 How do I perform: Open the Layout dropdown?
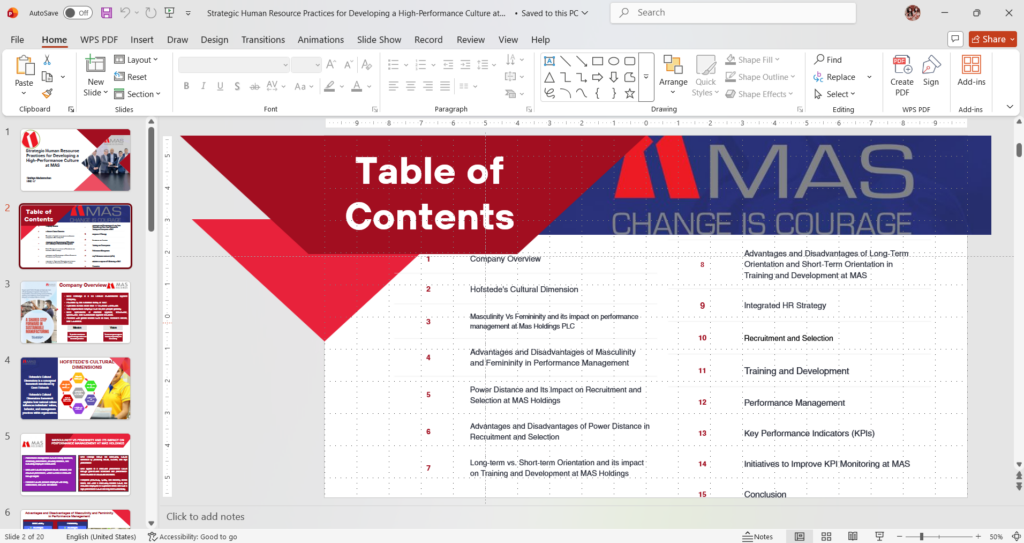coord(136,59)
